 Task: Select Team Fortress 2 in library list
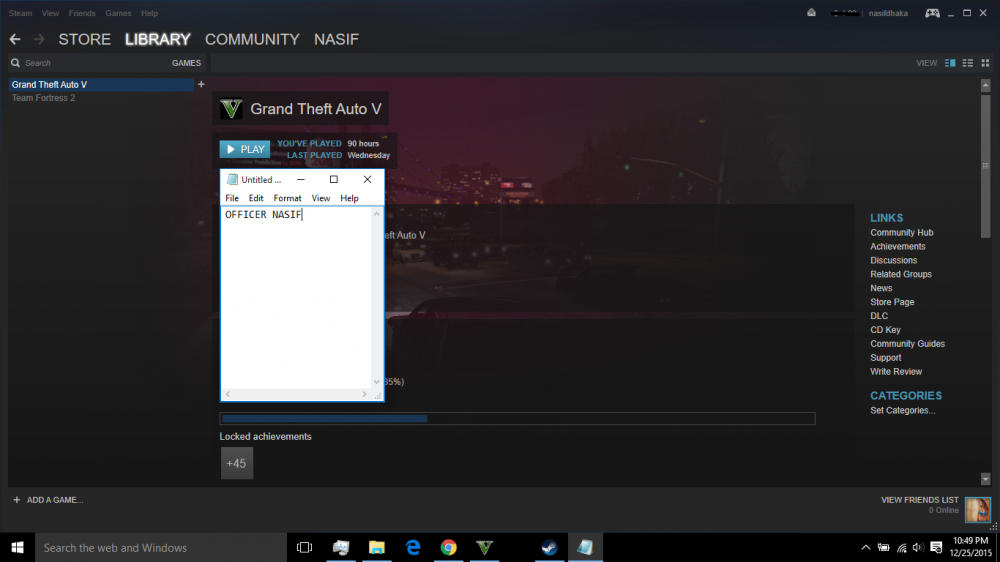43,98
